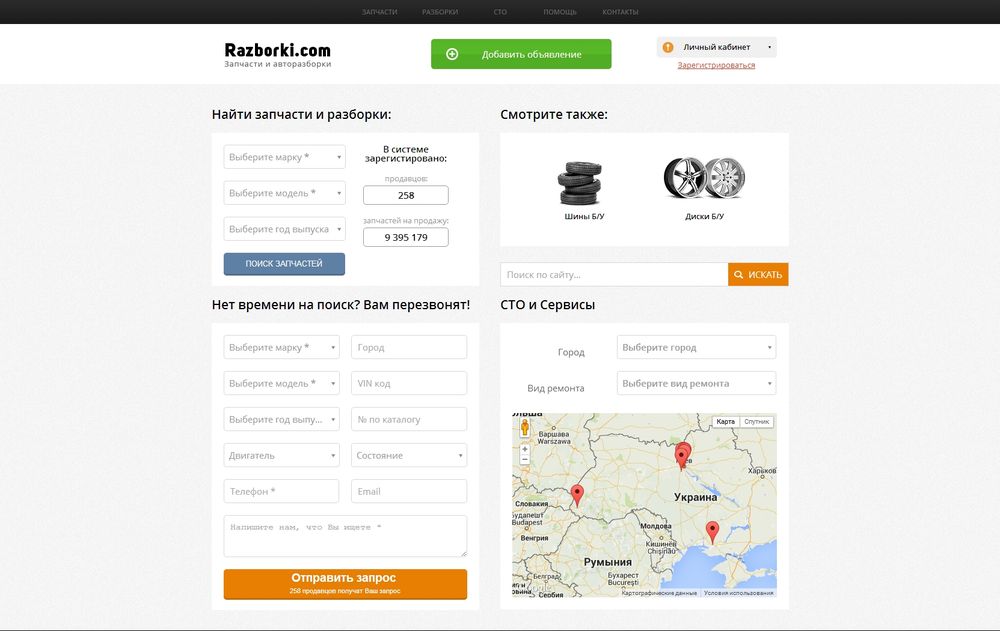
Task: Click the Картографические данные map label
Action: pyautogui.click(x=659, y=593)
